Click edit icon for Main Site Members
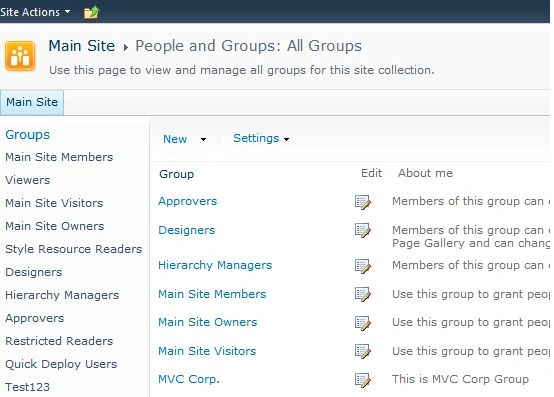 coord(363,295)
